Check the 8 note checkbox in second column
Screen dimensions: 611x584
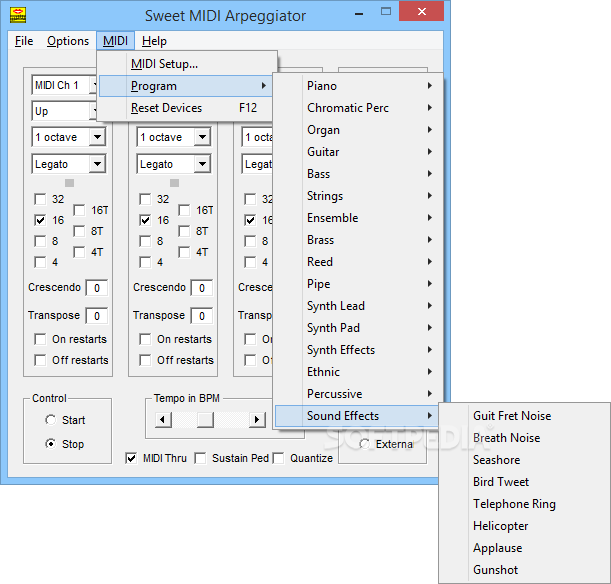pos(145,241)
